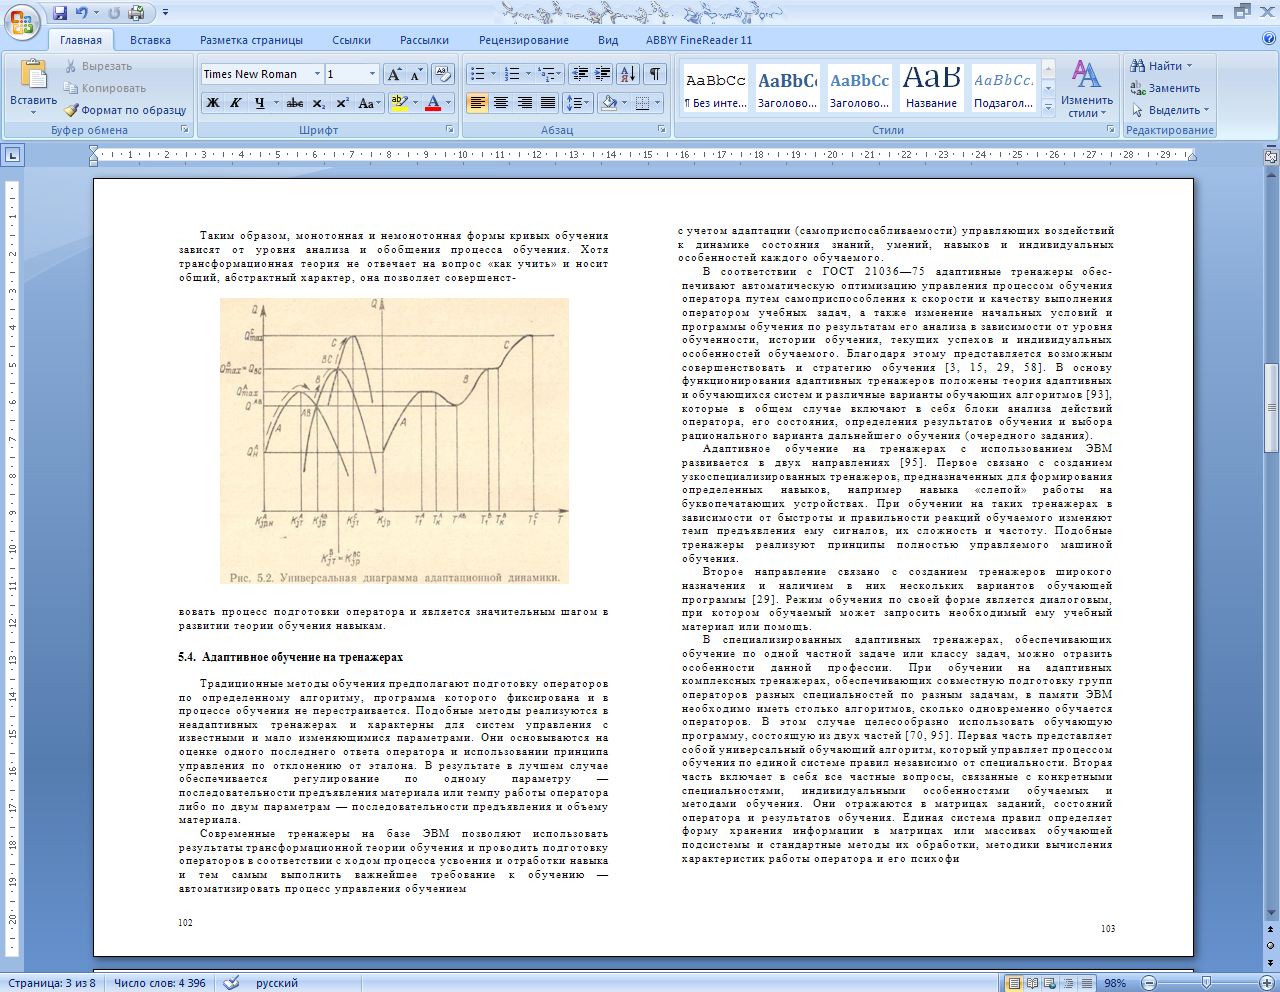This screenshot has width=1280, height=992.
Task: Justify paragraph text
Action: click(548, 103)
